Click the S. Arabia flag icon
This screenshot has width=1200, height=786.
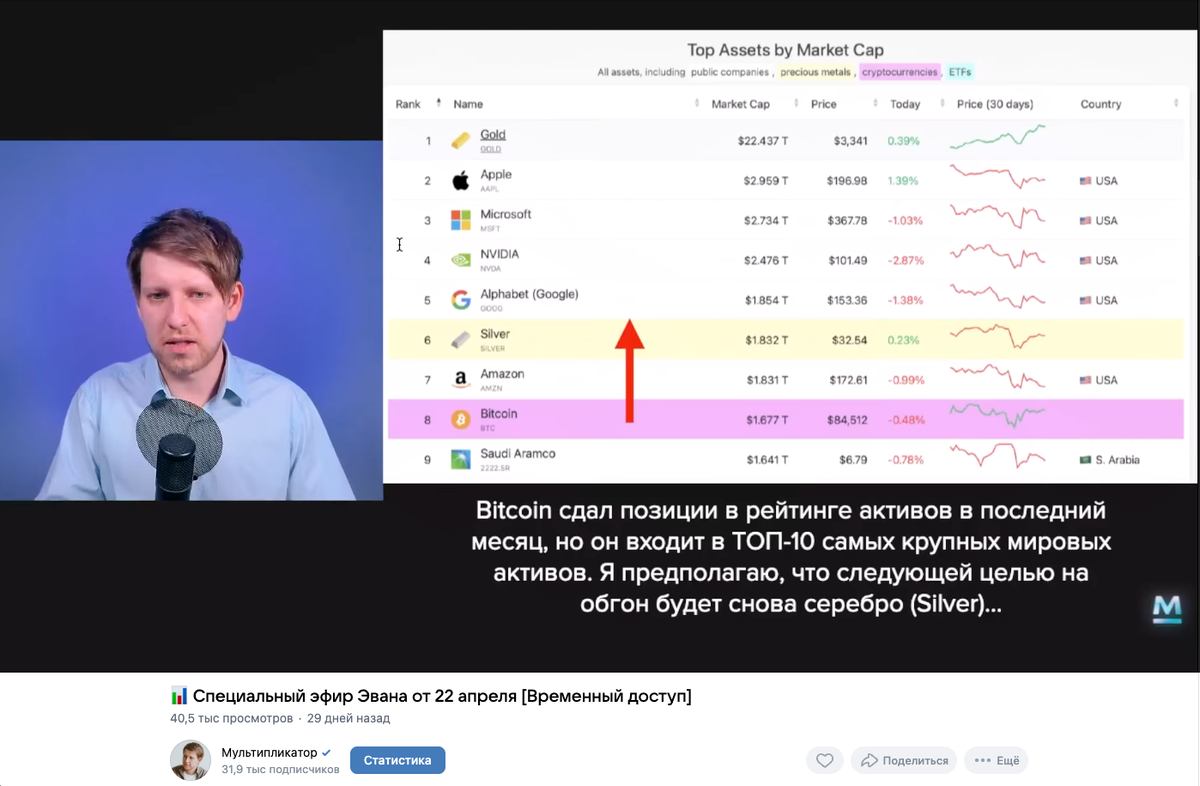[x=1085, y=460]
